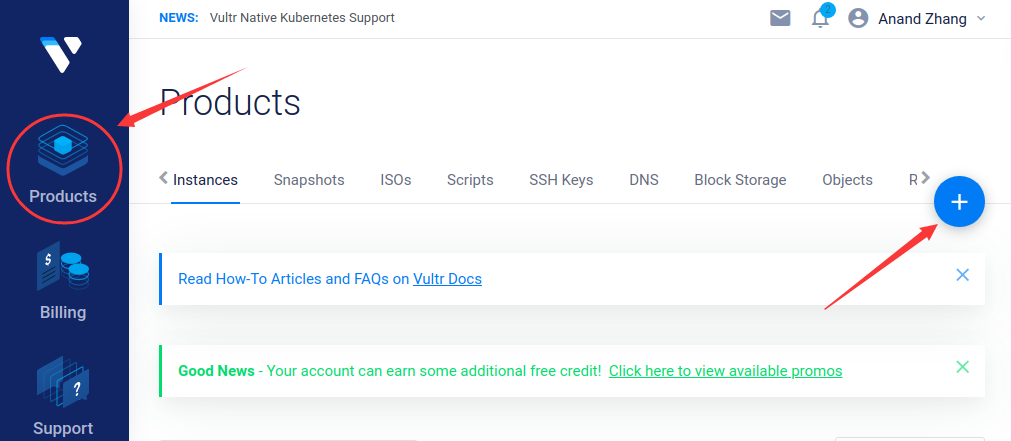Dismiss the Vultr Docs banner

pos(962,275)
